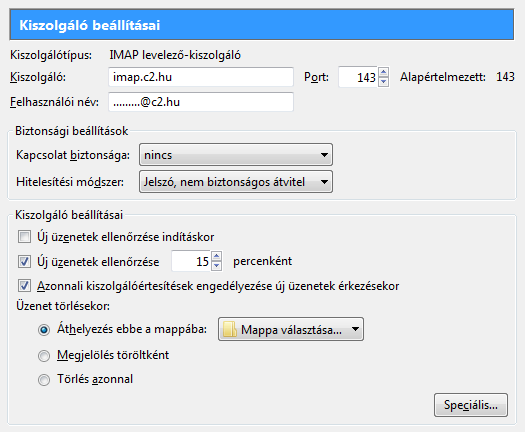Click into Kiszolgáló field with imap.c2.hu
Image resolution: width=525 pixels, height=432 pixels.
point(201,77)
